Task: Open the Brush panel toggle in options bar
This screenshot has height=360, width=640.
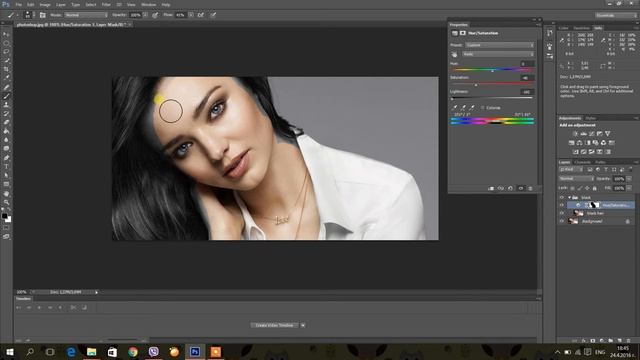Action: [42, 15]
